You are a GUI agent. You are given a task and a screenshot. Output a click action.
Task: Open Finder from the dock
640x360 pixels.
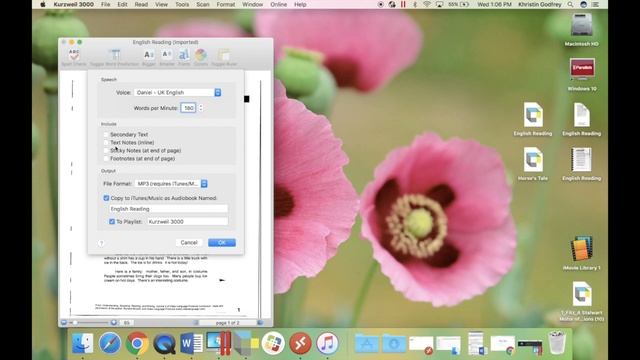82,343
